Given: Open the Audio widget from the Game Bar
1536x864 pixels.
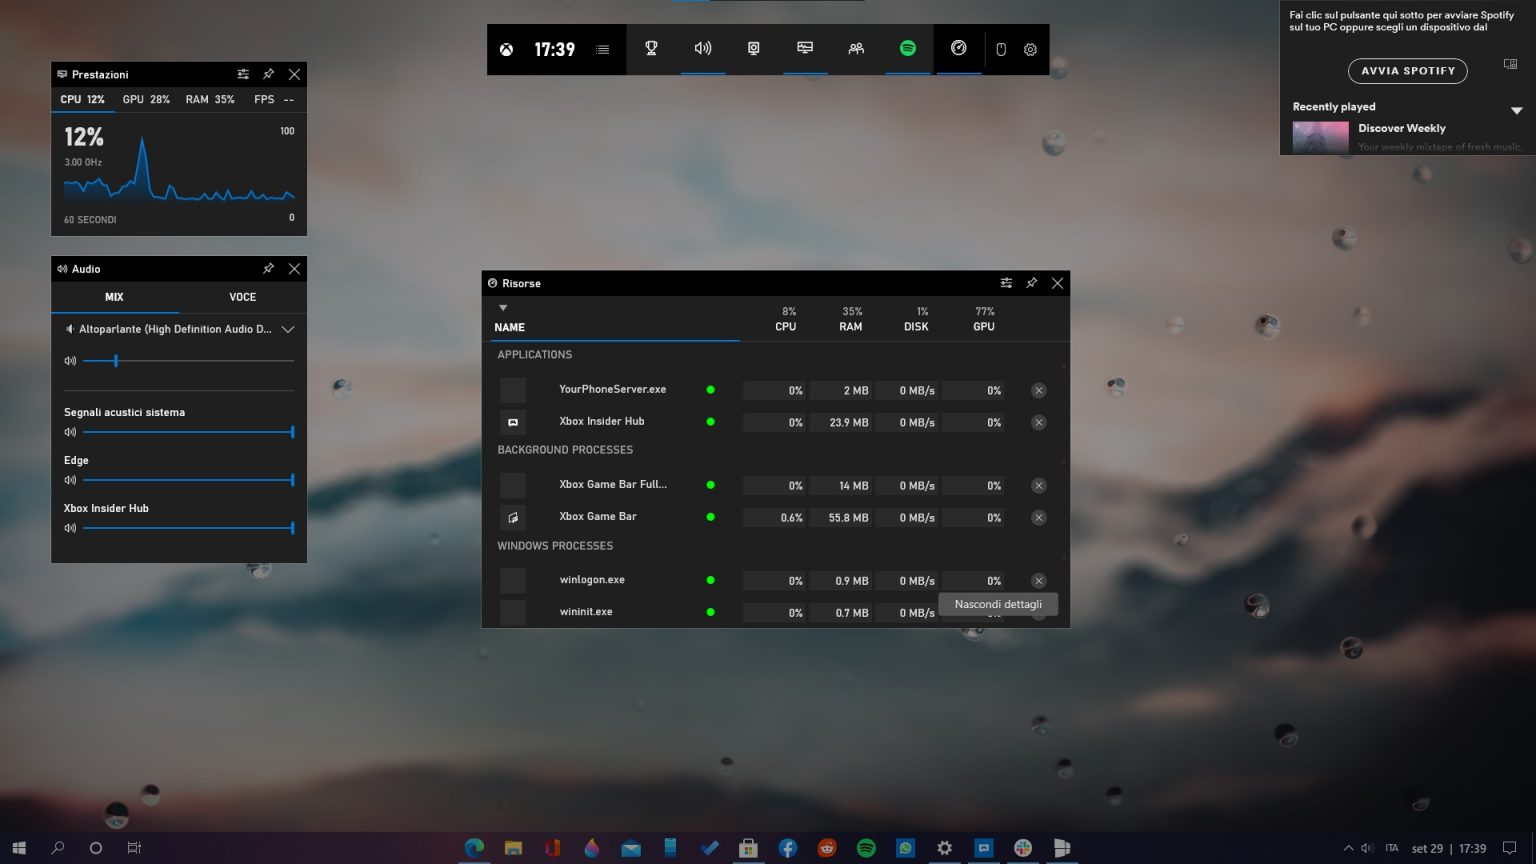Looking at the screenshot, I should [x=703, y=48].
